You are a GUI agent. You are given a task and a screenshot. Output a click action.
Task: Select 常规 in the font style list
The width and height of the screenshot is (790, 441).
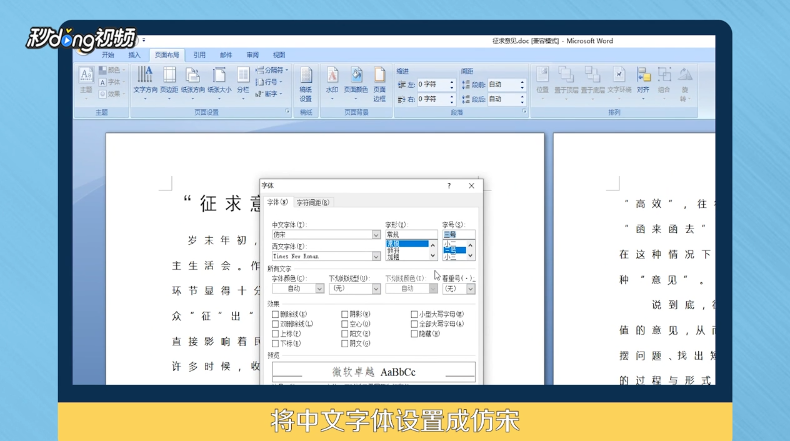coord(407,244)
